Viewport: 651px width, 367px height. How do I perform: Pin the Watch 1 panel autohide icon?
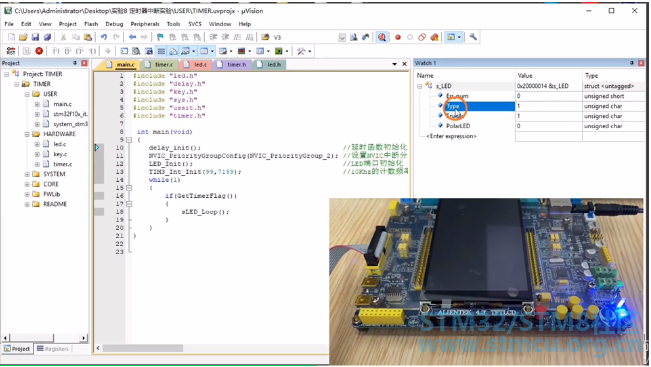(631, 63)
